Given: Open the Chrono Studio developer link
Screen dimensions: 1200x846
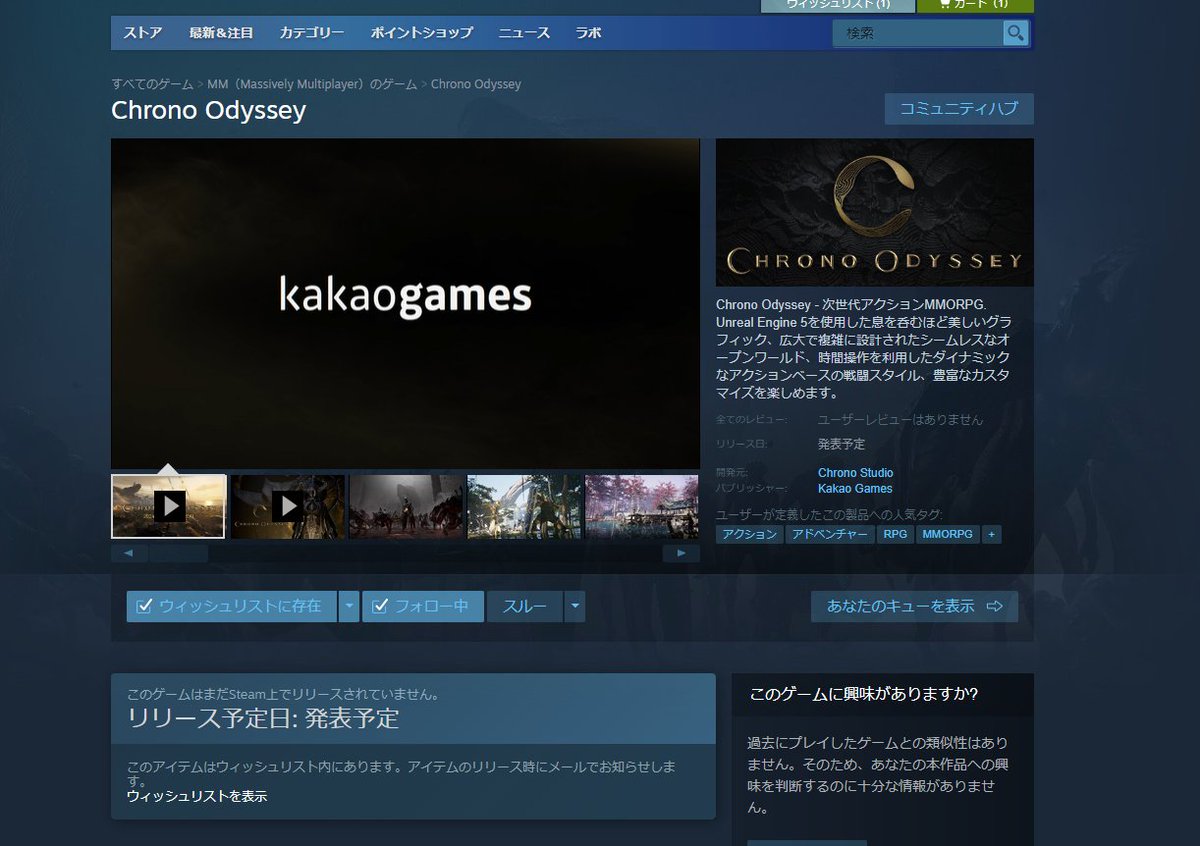Looking at the screenshot, I should pos(855,473).
